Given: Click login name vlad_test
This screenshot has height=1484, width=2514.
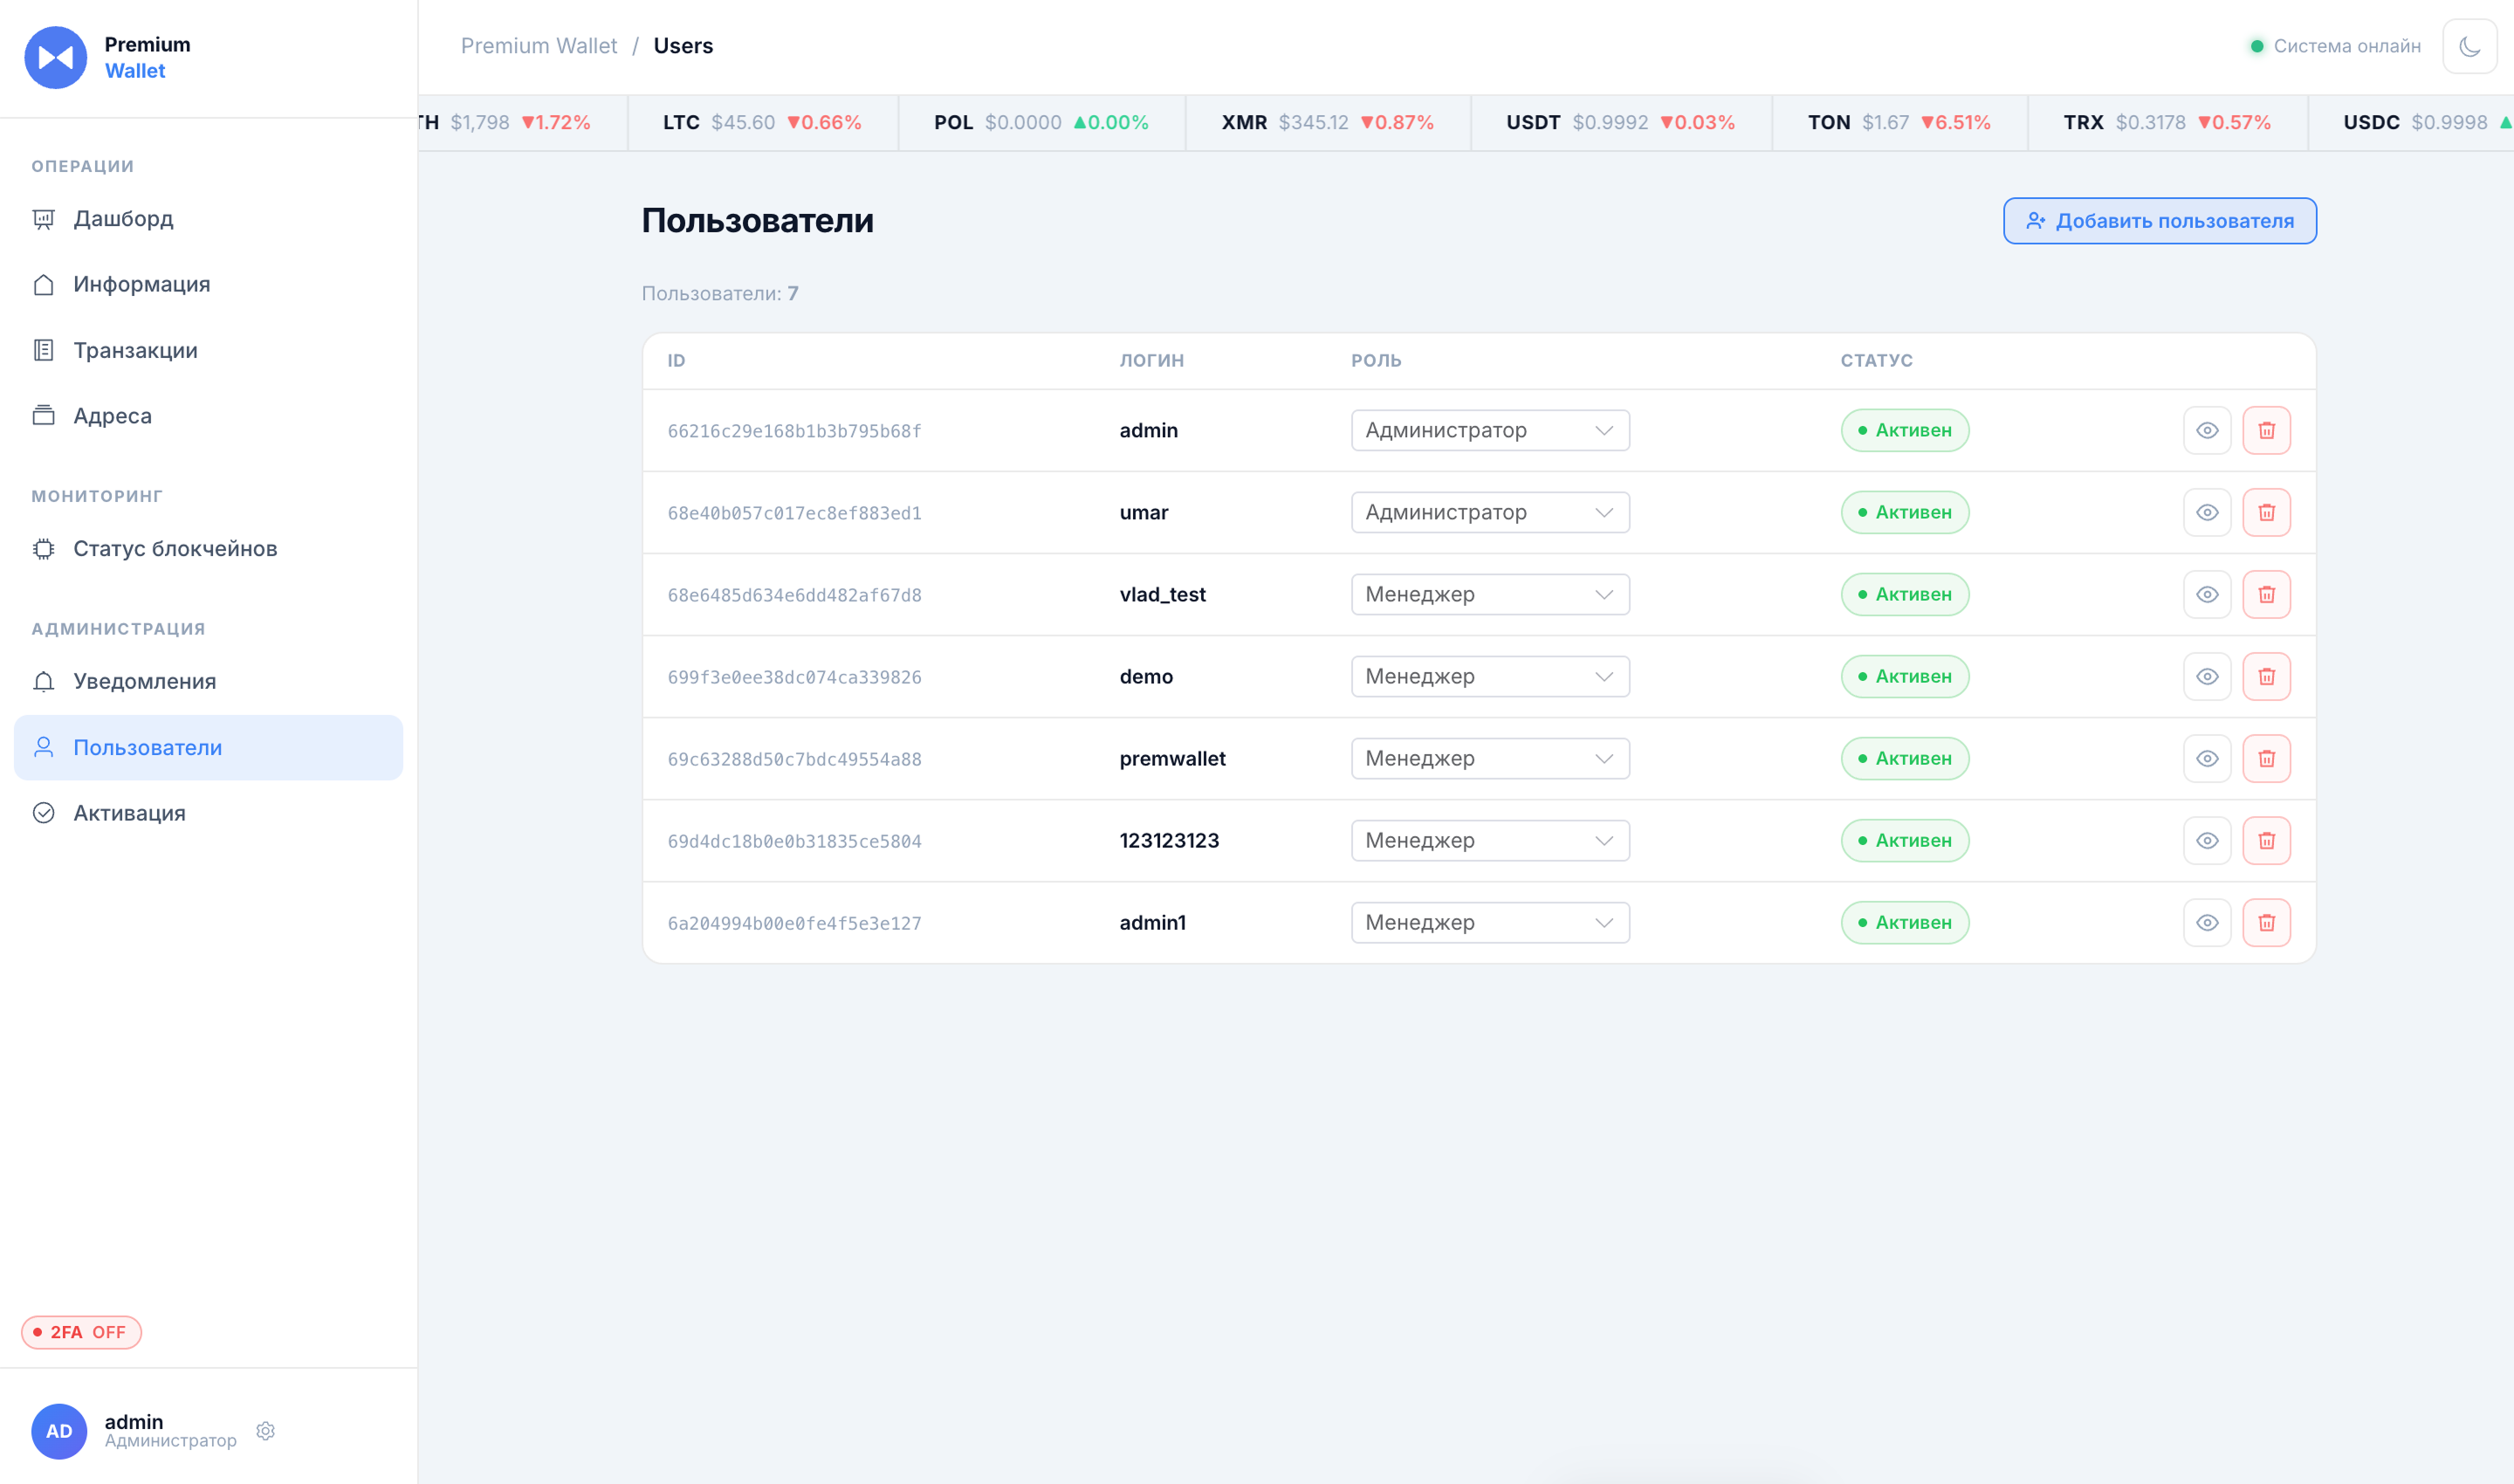Looking at the screenshot, I should pyautogui.click(x=1162, y=595).
